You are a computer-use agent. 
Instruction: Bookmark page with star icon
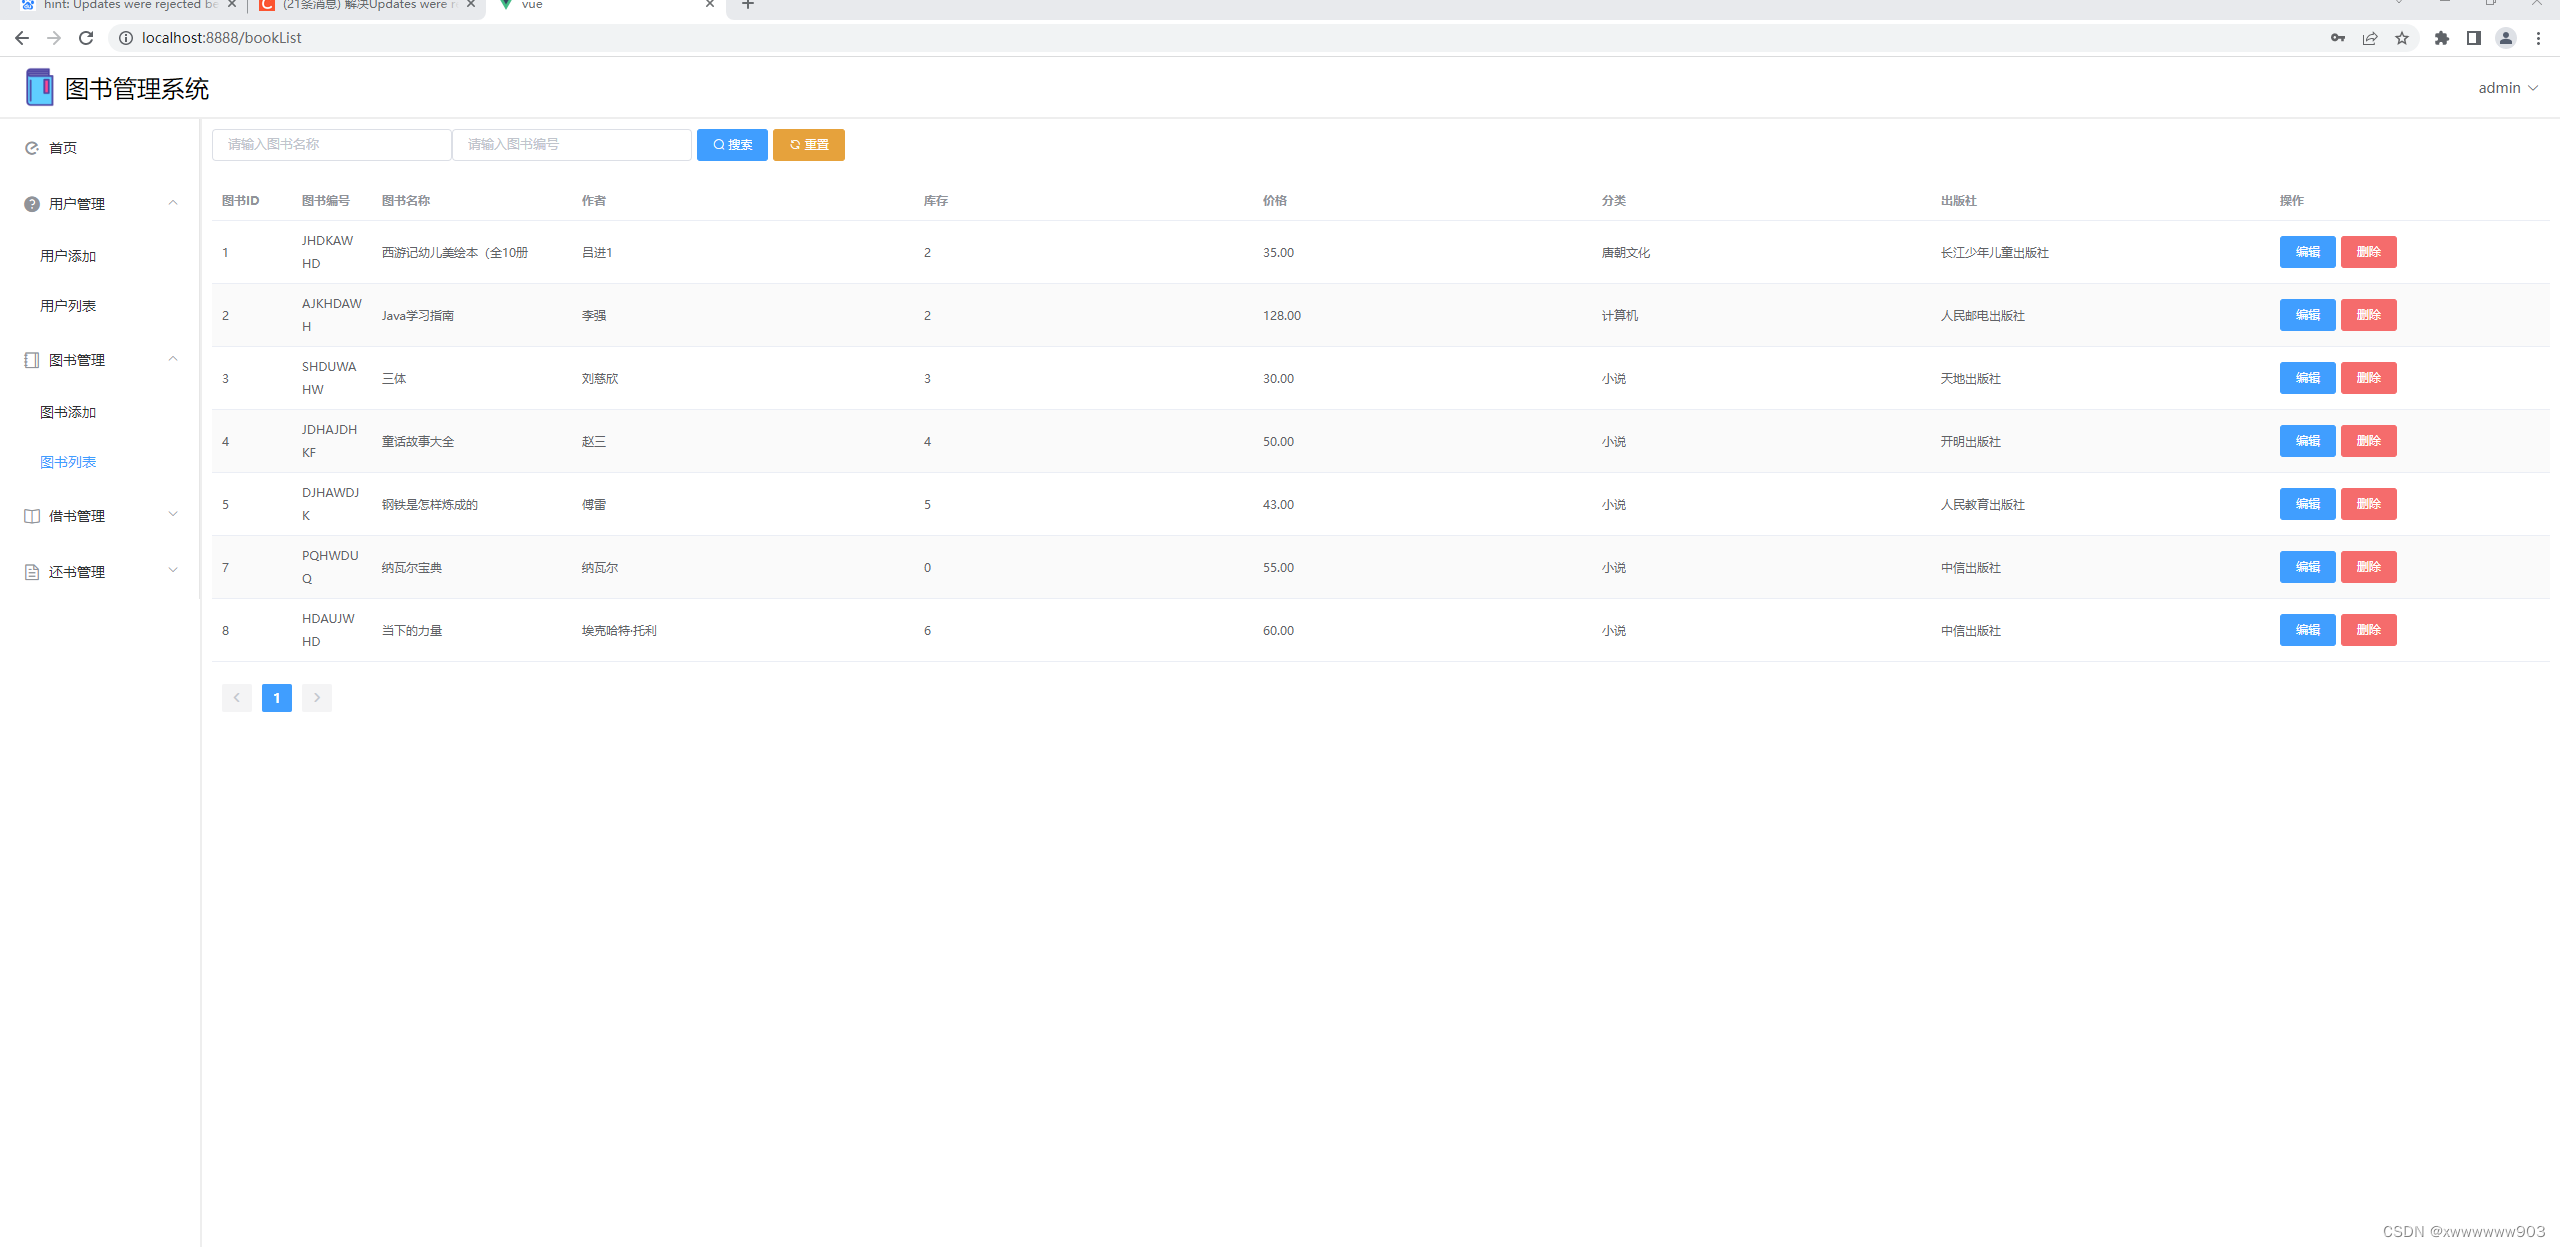(x=2402, y=38)
